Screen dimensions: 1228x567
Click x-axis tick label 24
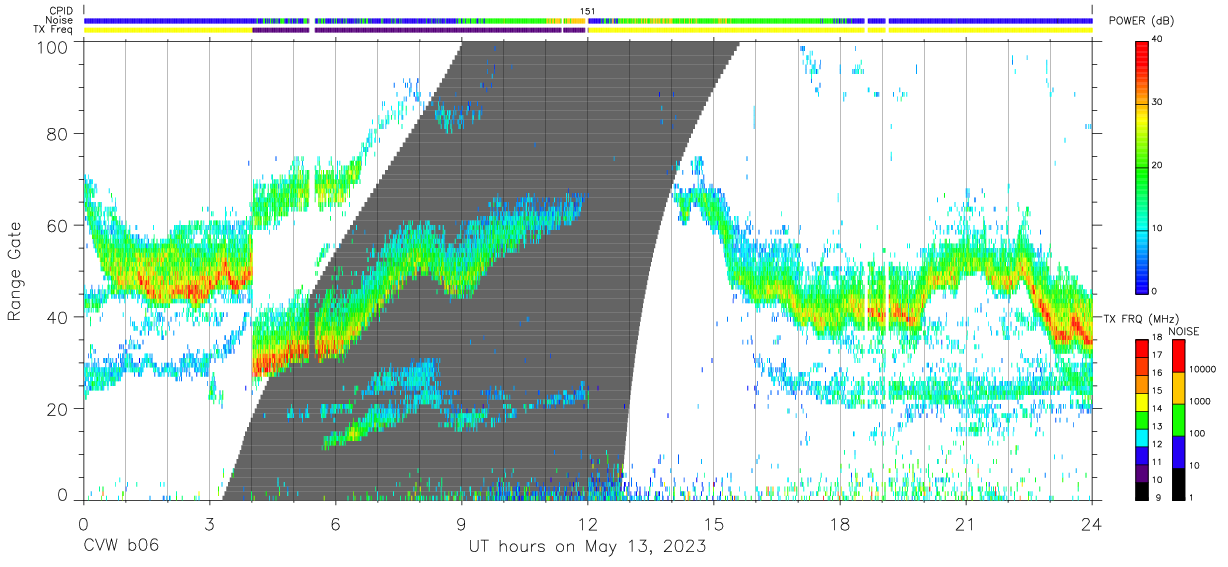[1092, 524]
